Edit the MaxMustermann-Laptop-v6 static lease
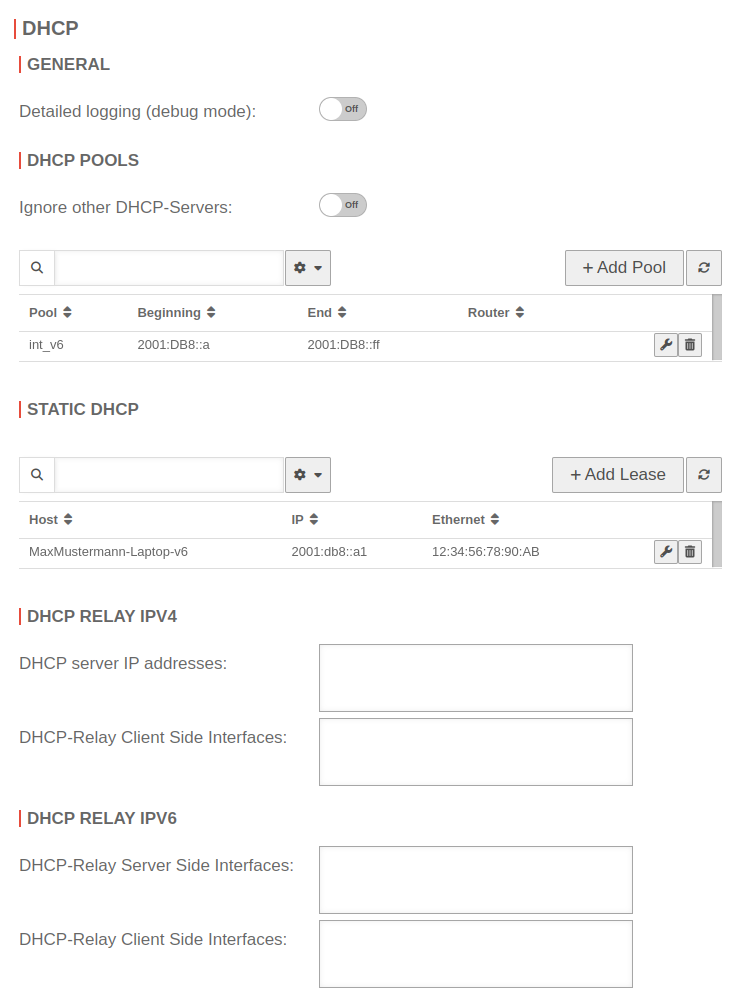The width and height of the screenshot is (741, 998). [665, 552]
